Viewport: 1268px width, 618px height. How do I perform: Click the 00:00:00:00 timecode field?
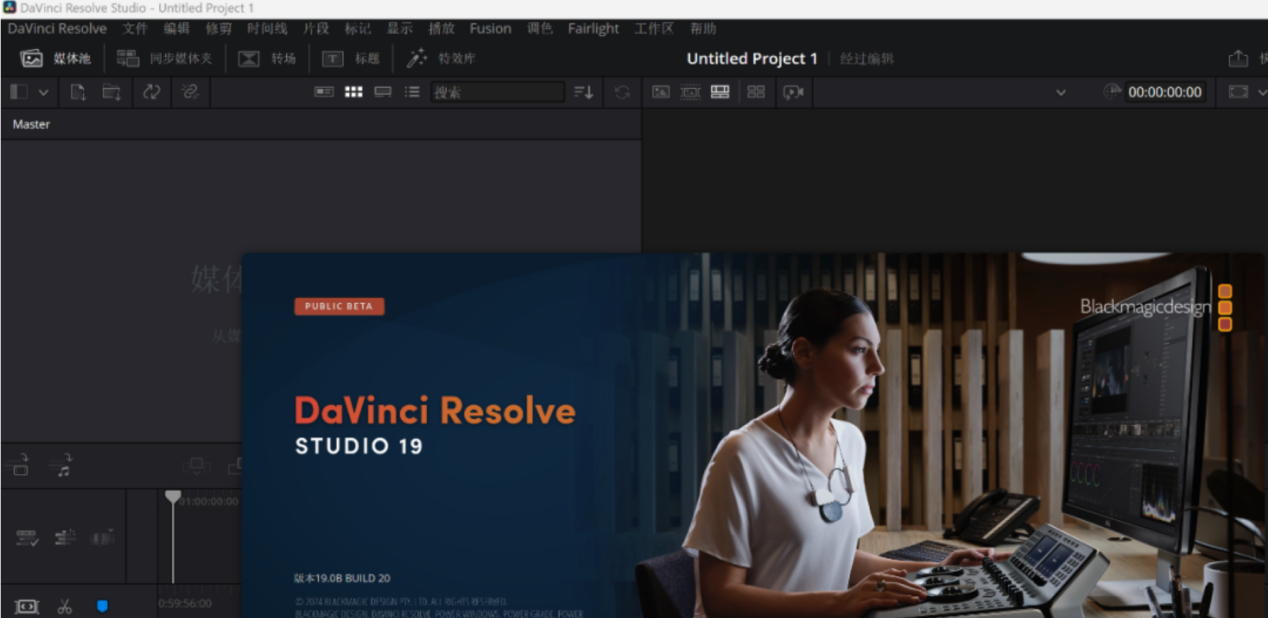(x=1165, y=92)
